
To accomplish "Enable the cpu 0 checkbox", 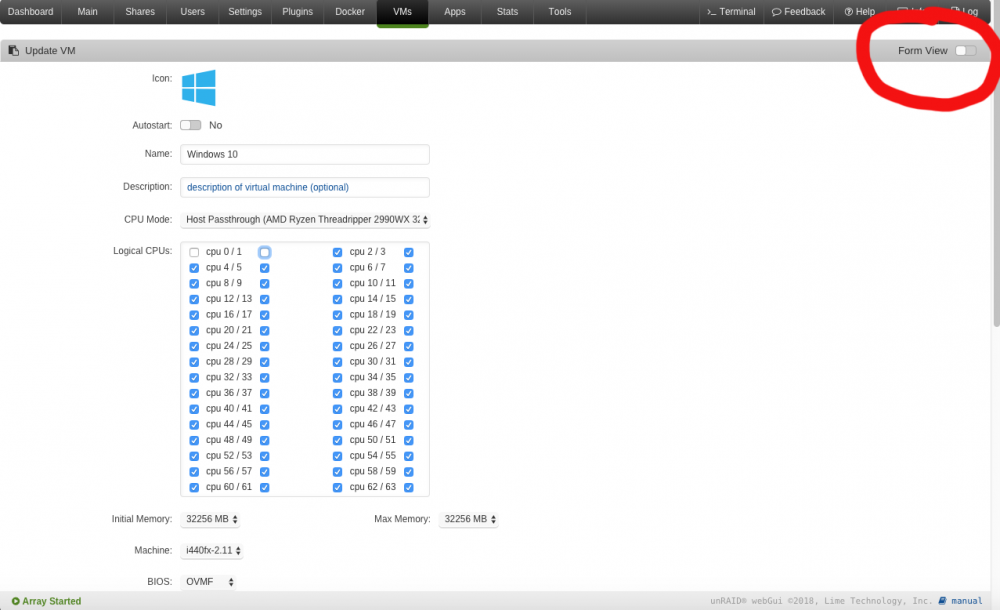I will click(194, 252).
